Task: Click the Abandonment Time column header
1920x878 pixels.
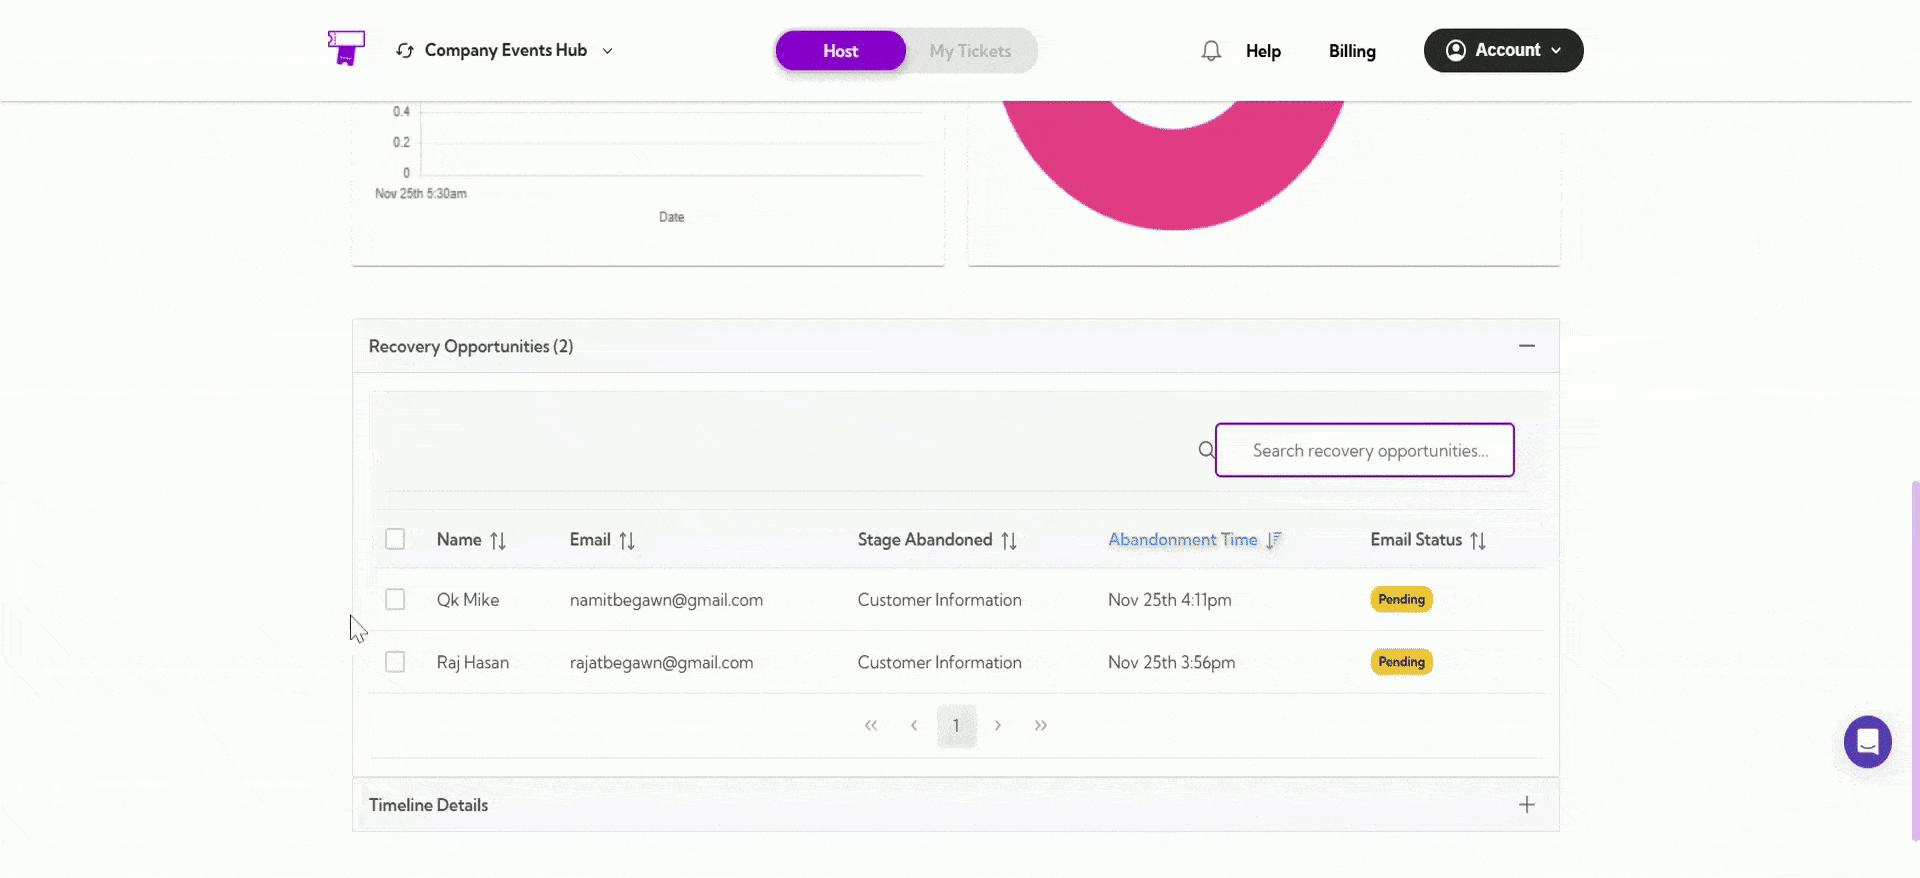Action: pyautogui.click(x=1183, y=539)
